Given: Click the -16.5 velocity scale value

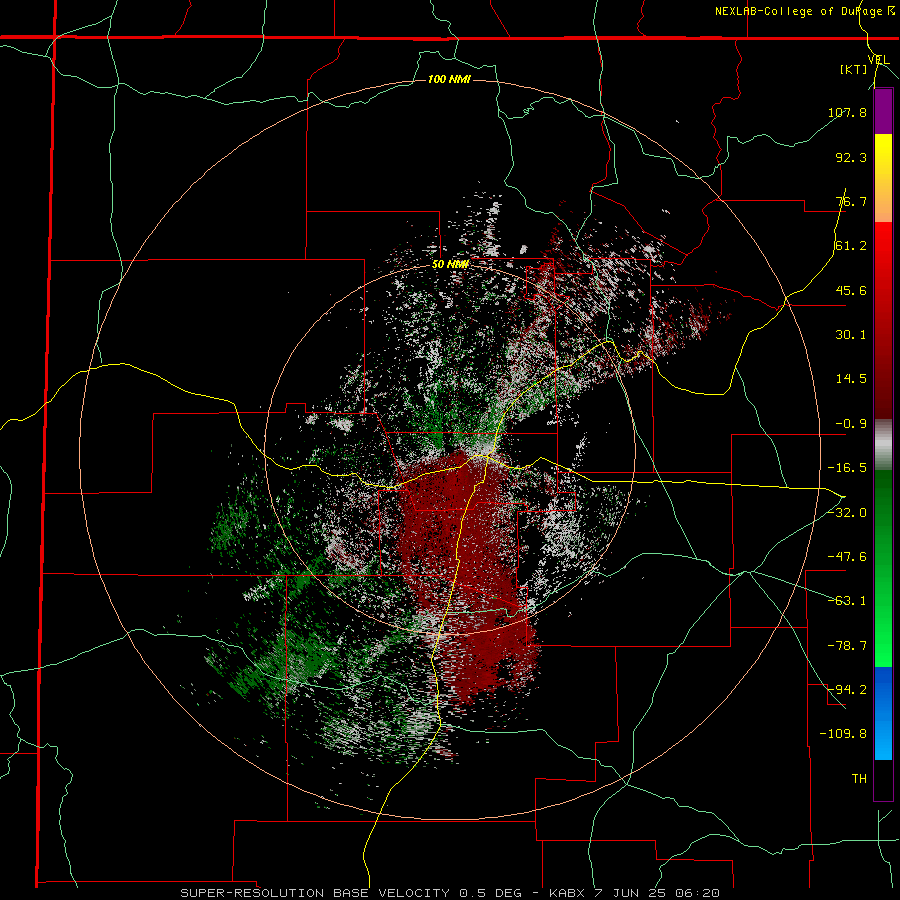Looking at the screenshot, I should tap(847, 468).
